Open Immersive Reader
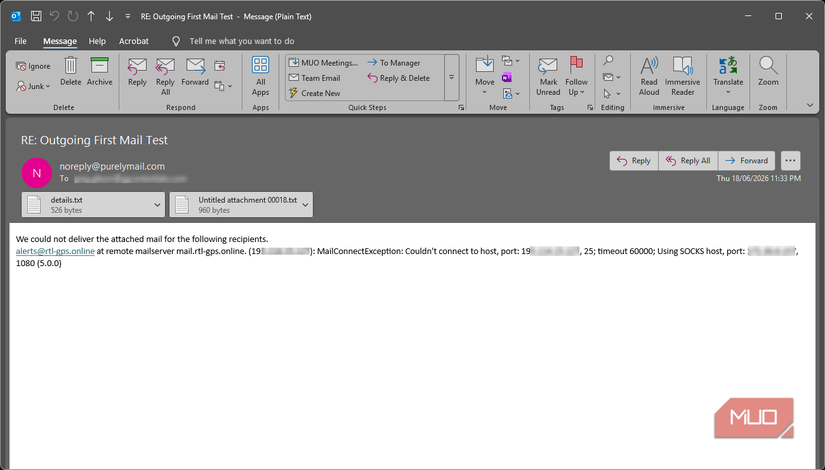The width and height of the screenshot is (825, 470). point(682,76)
